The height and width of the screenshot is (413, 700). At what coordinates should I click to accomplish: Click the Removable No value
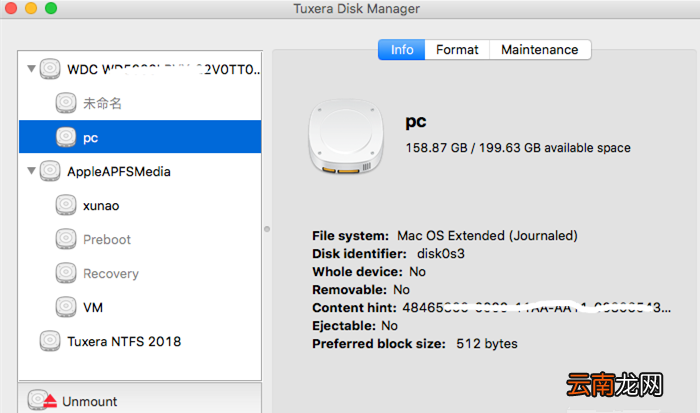pyautogui.click(x=401, y=290)
